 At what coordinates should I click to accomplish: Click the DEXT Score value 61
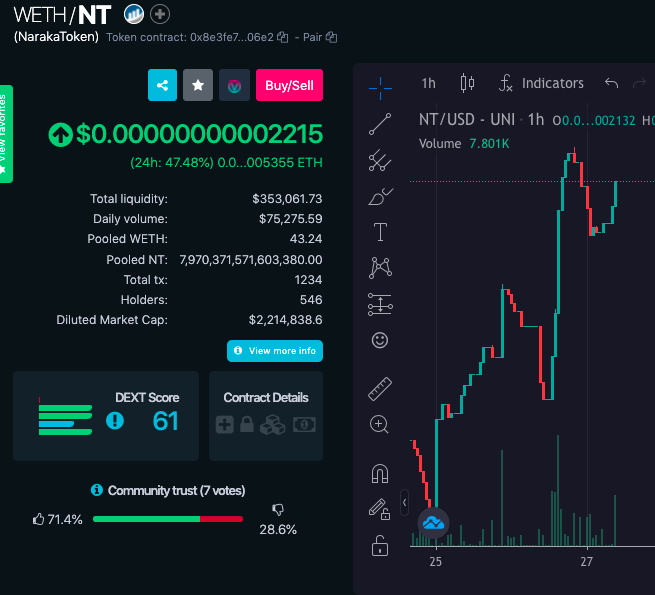(165, 421)
